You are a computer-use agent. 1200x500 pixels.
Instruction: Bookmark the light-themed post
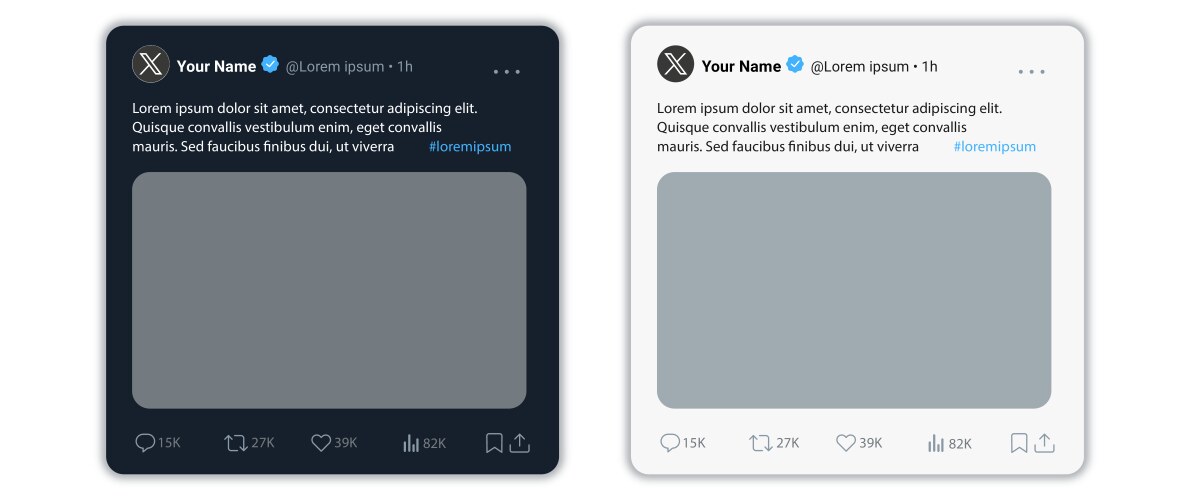pyautogui.click(x=1019, y=442)
